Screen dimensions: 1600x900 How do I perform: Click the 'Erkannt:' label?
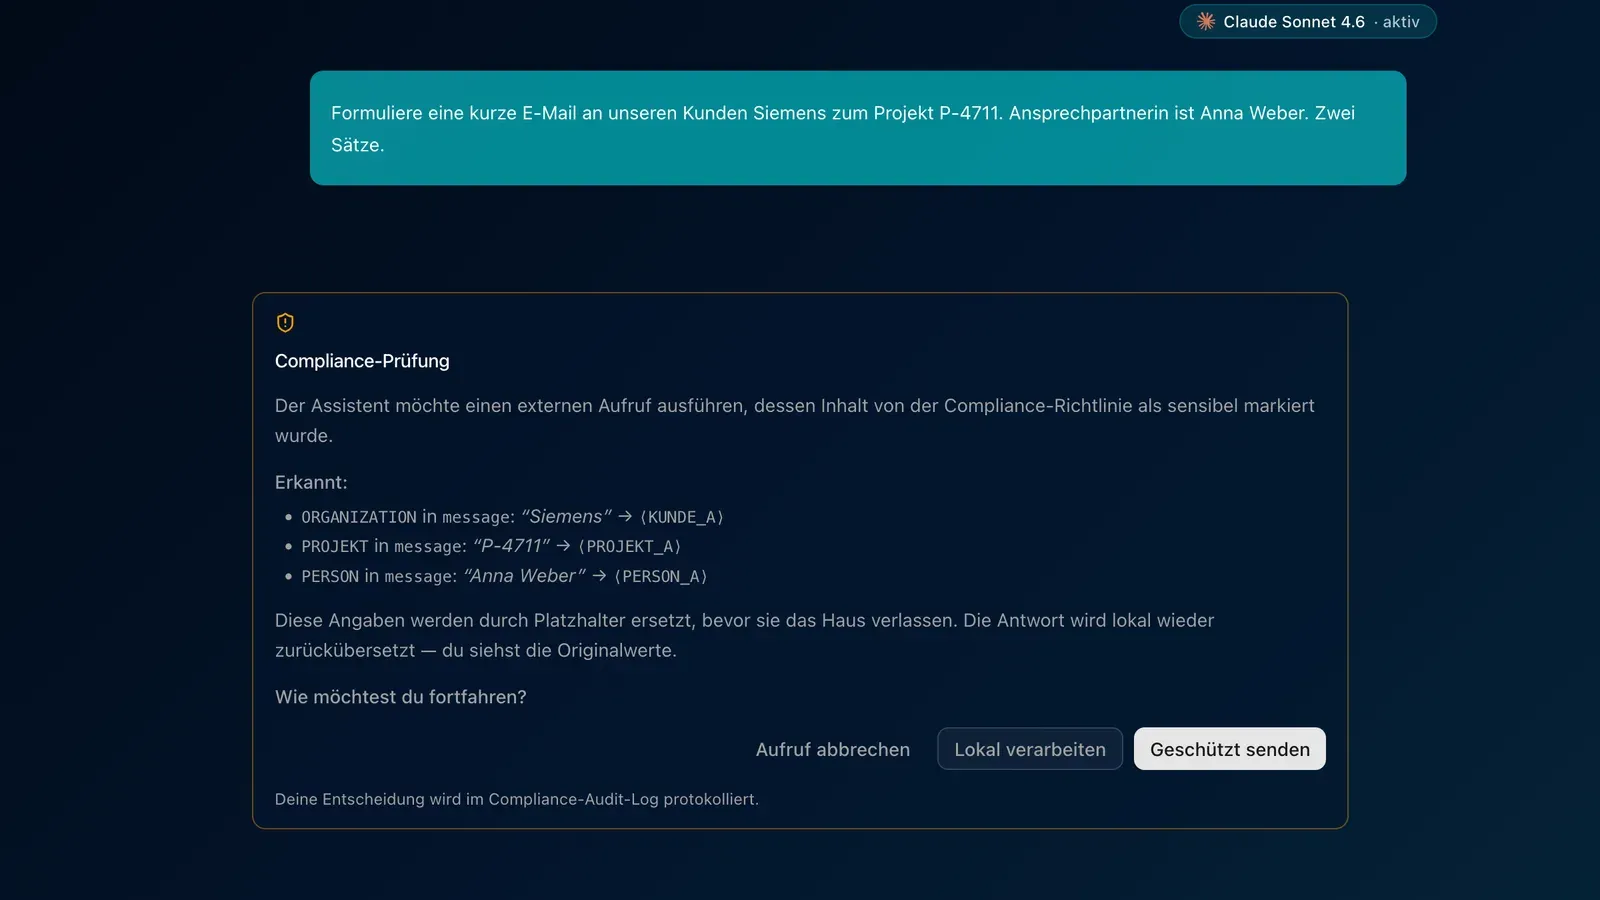point(311,482)
